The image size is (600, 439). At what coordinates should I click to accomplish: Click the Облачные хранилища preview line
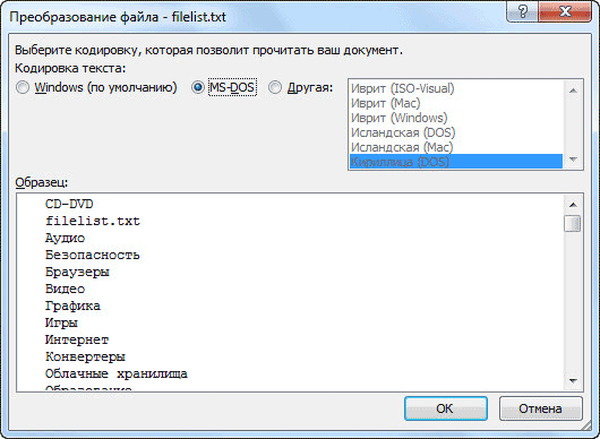116,373
